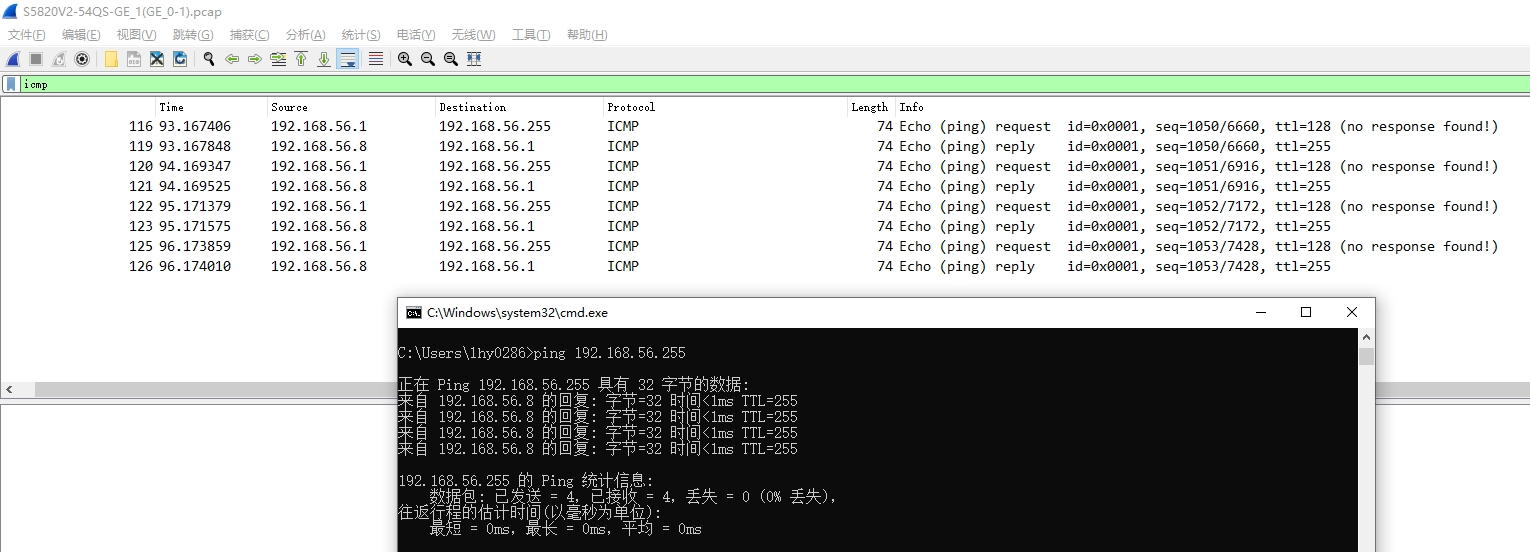Viewport: 1530px width, 552px height.
Task: Go forward to the next packet
Action: point(255,59)
